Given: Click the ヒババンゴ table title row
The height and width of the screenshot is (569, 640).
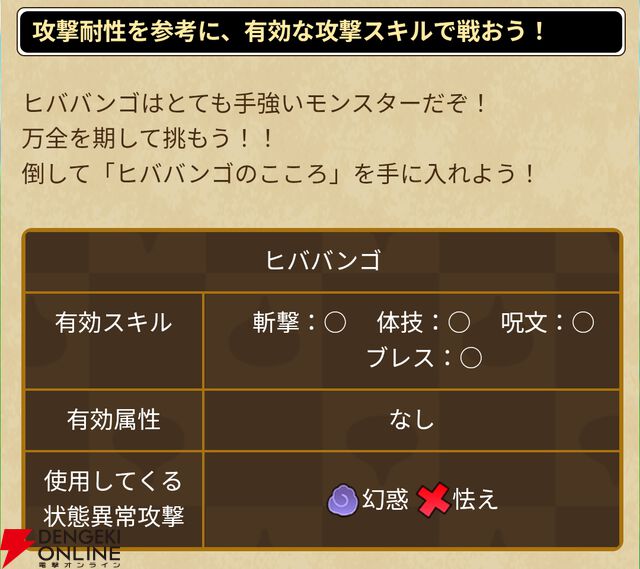Looking at the screenshot, I should point(322,262).
